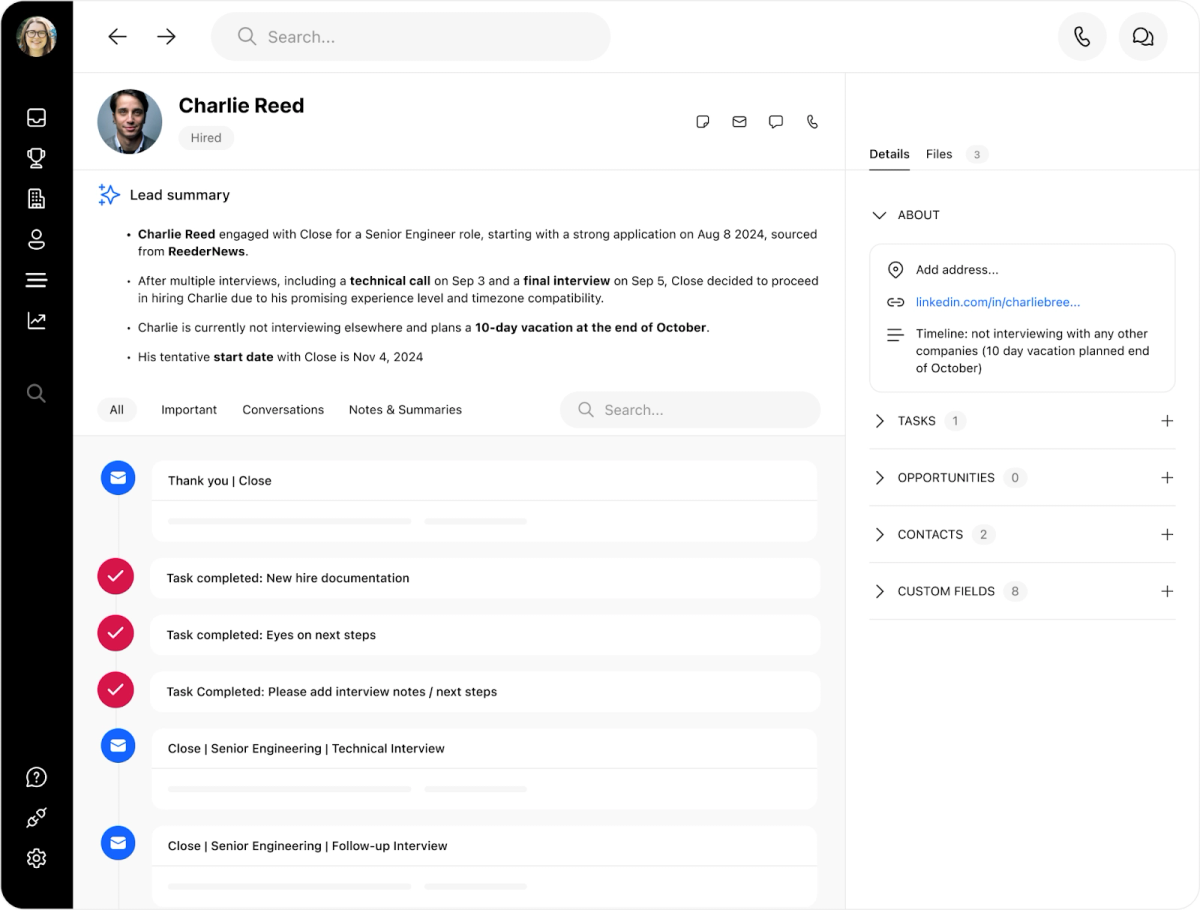This screenshot has width=1200, height=910.
Task: Open the phone dialer button at top right
Action: [x=1082, y=37]
